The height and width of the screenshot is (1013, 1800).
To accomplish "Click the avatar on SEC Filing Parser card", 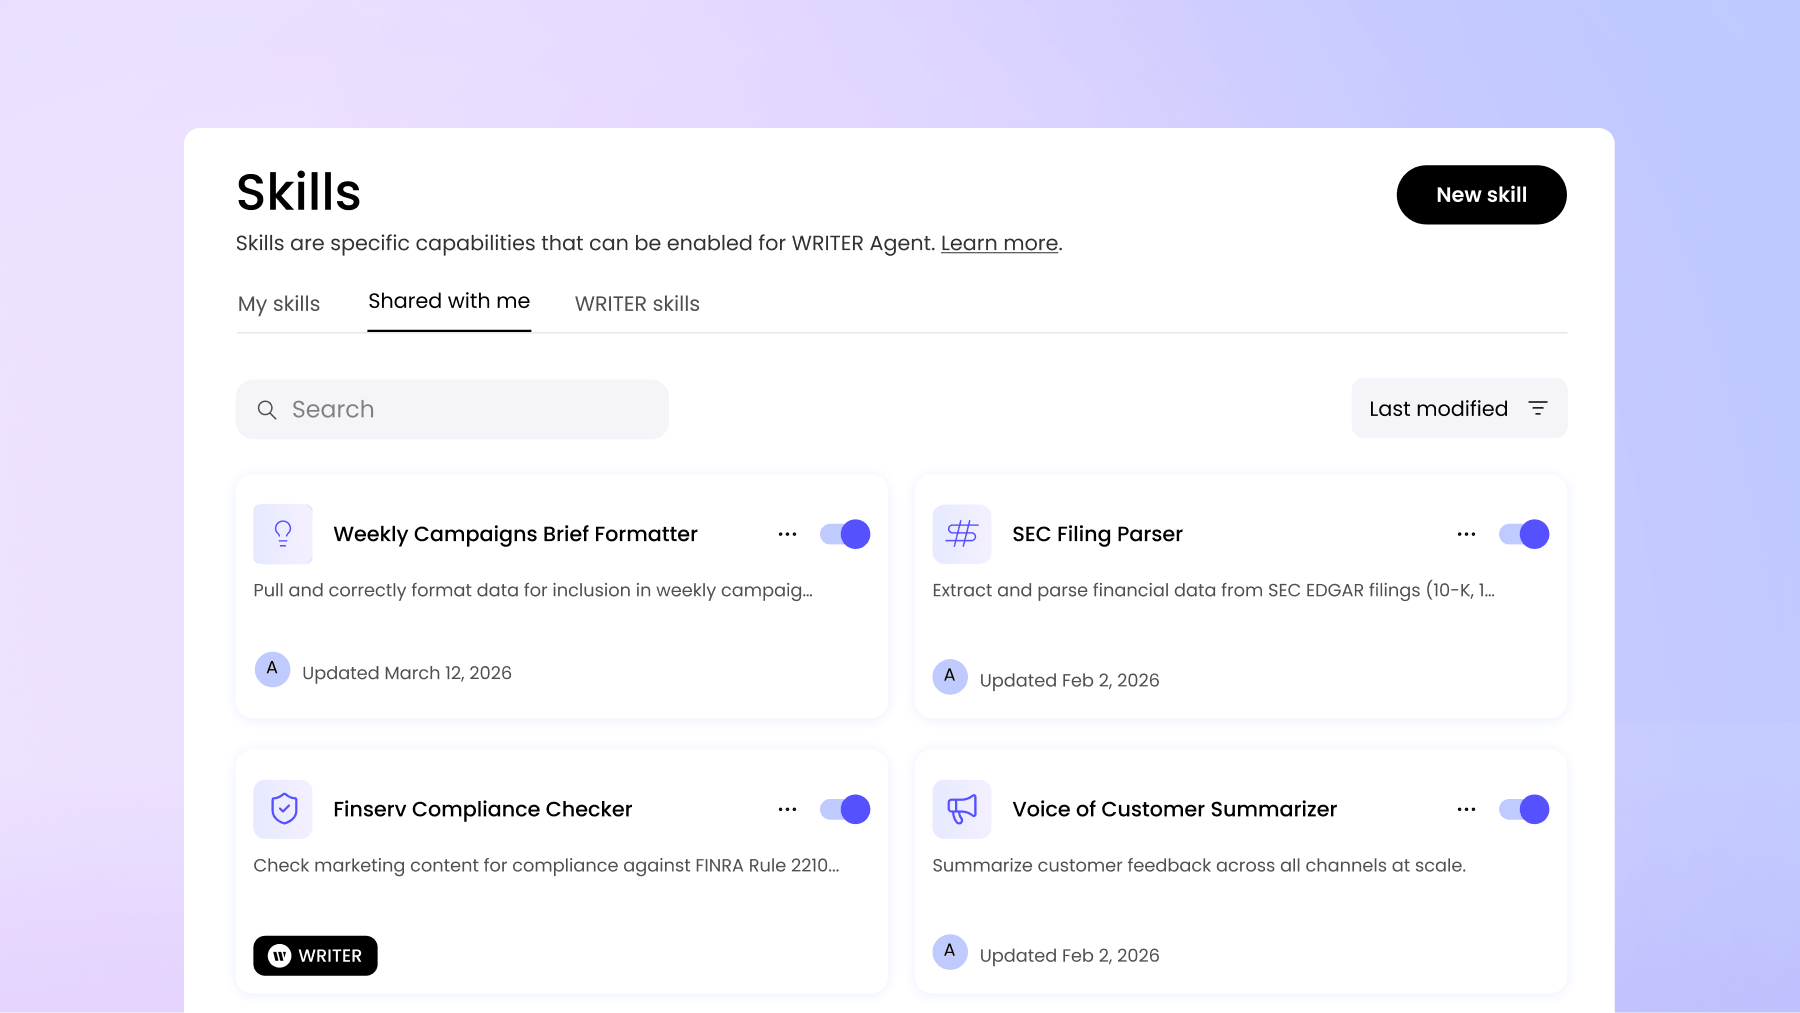I will pyautogui.click(x=949, y=677).
